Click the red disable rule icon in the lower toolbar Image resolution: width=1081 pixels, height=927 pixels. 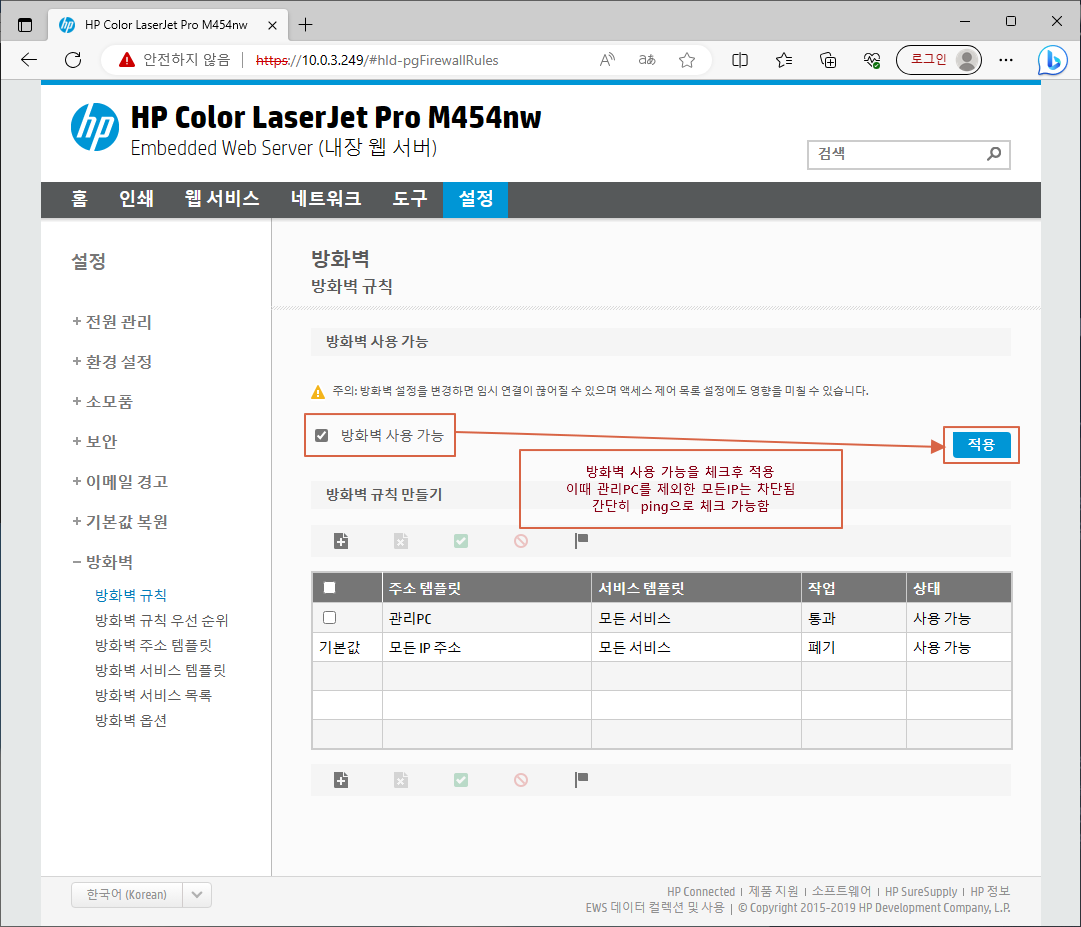point(521,780)
